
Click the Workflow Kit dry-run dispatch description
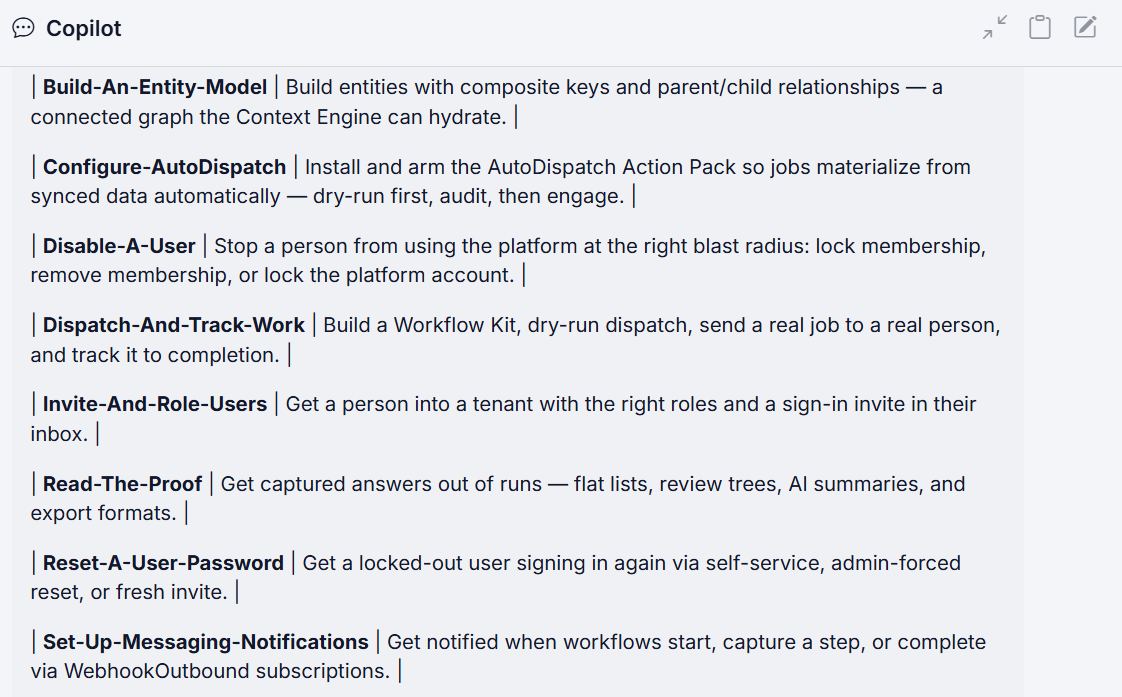click(515, 340)
